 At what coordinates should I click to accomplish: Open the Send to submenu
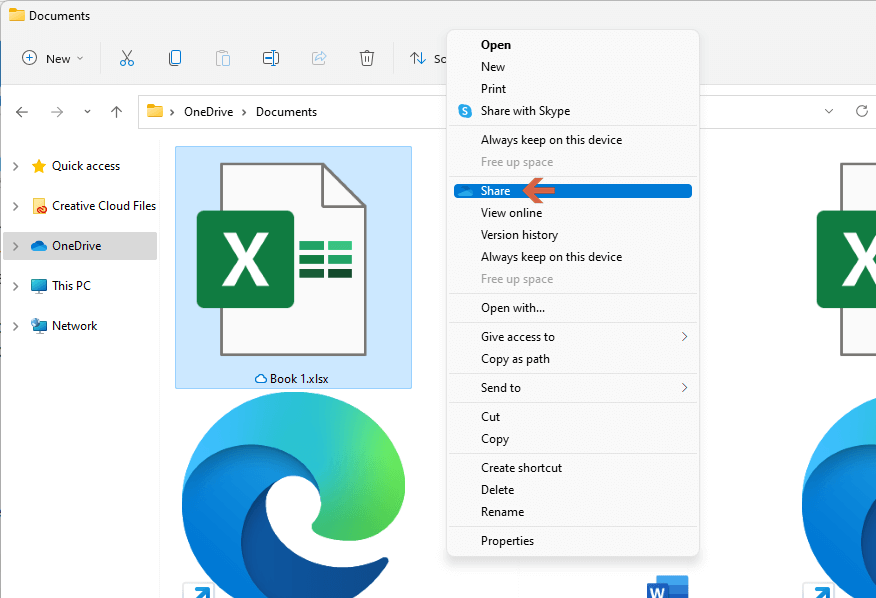pyautogui.click(x=573, y=388)
